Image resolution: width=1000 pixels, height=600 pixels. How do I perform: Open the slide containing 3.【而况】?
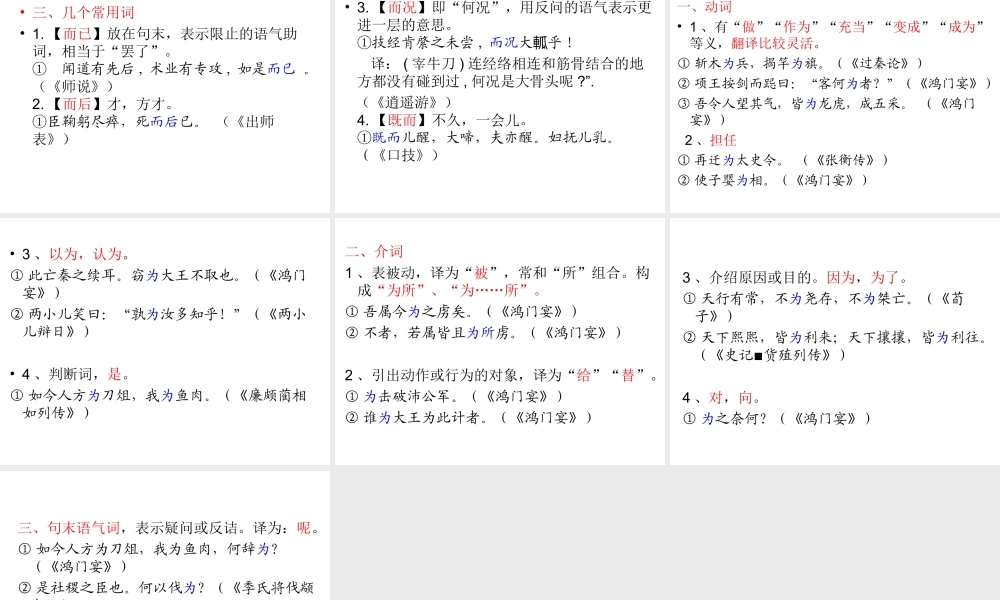pos(499,106)
